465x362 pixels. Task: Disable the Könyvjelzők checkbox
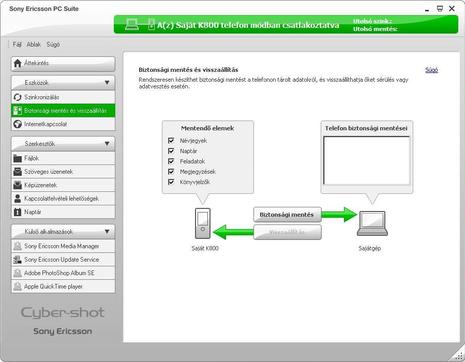[171, 182]
